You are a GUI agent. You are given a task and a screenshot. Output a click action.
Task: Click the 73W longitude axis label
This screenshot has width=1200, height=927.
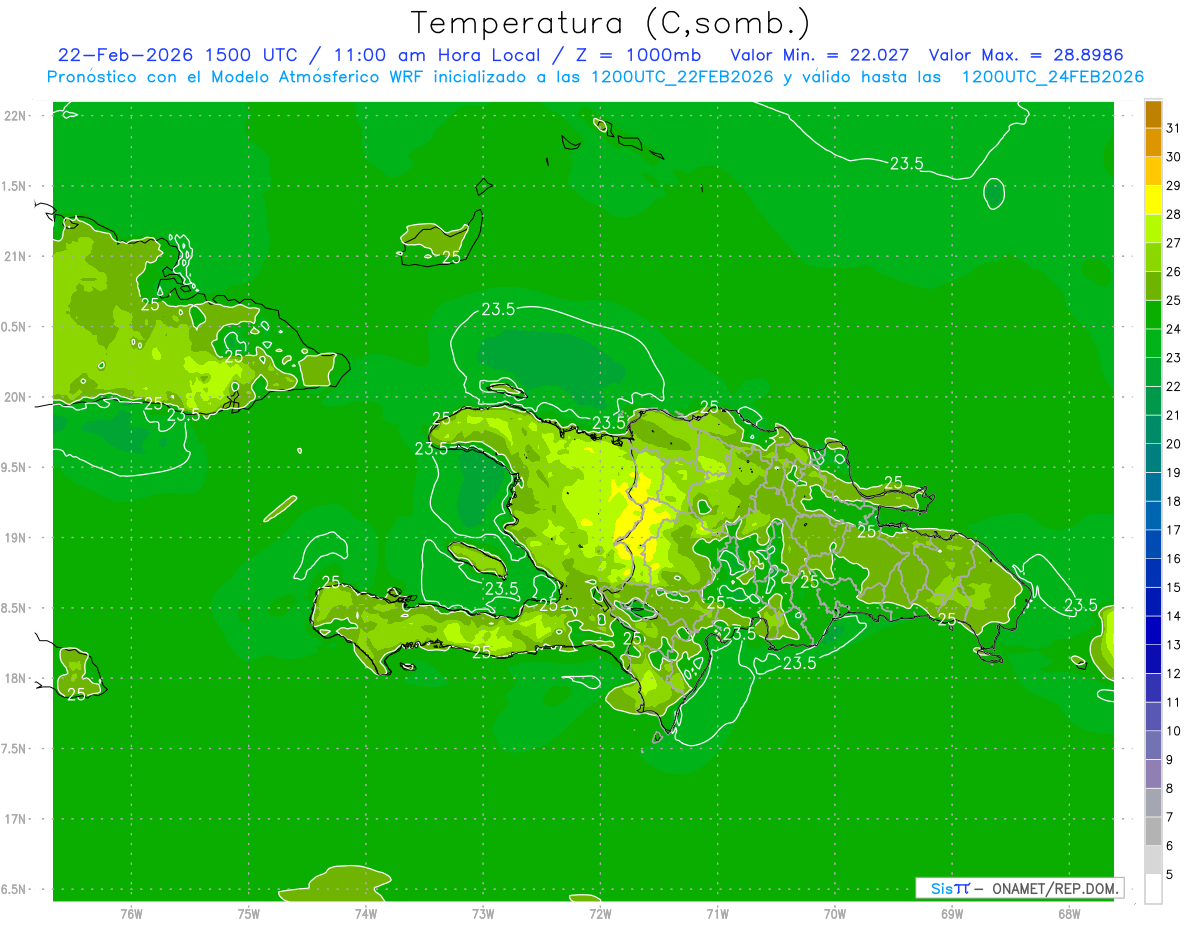483,914
